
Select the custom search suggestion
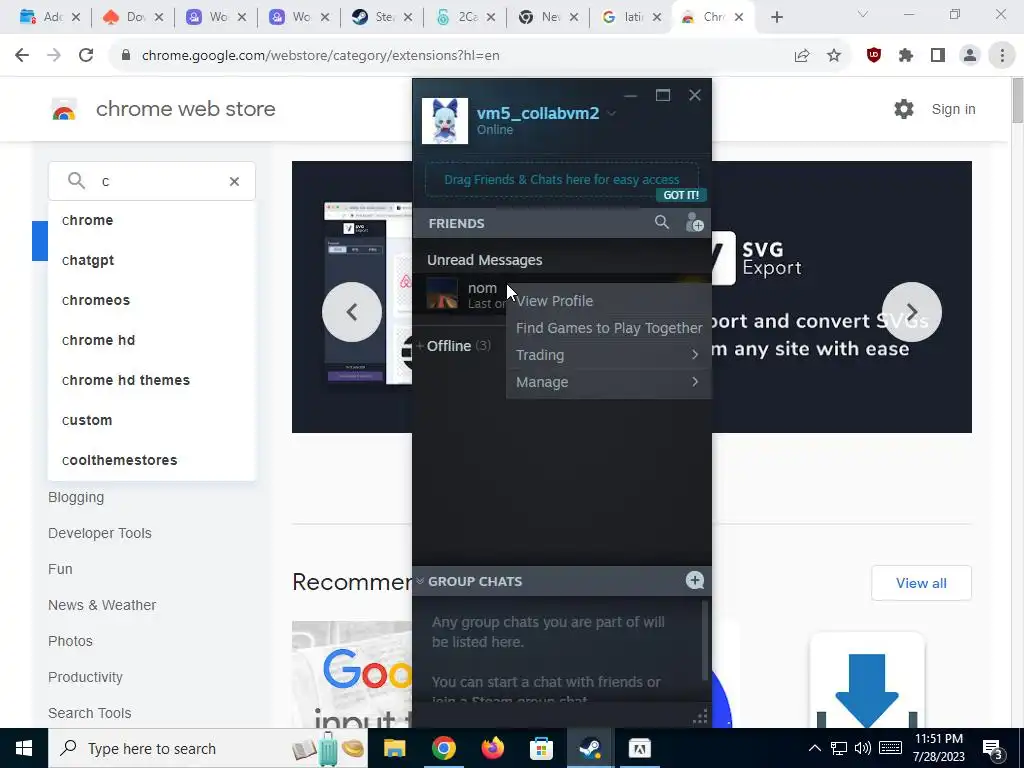click(x=152, y=421)
